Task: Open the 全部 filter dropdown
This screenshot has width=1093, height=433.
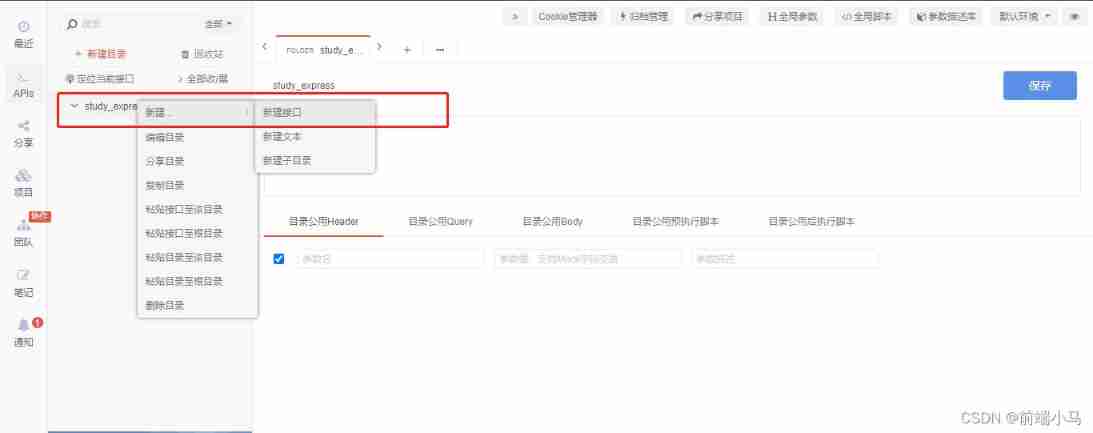Action: point(217,24)
